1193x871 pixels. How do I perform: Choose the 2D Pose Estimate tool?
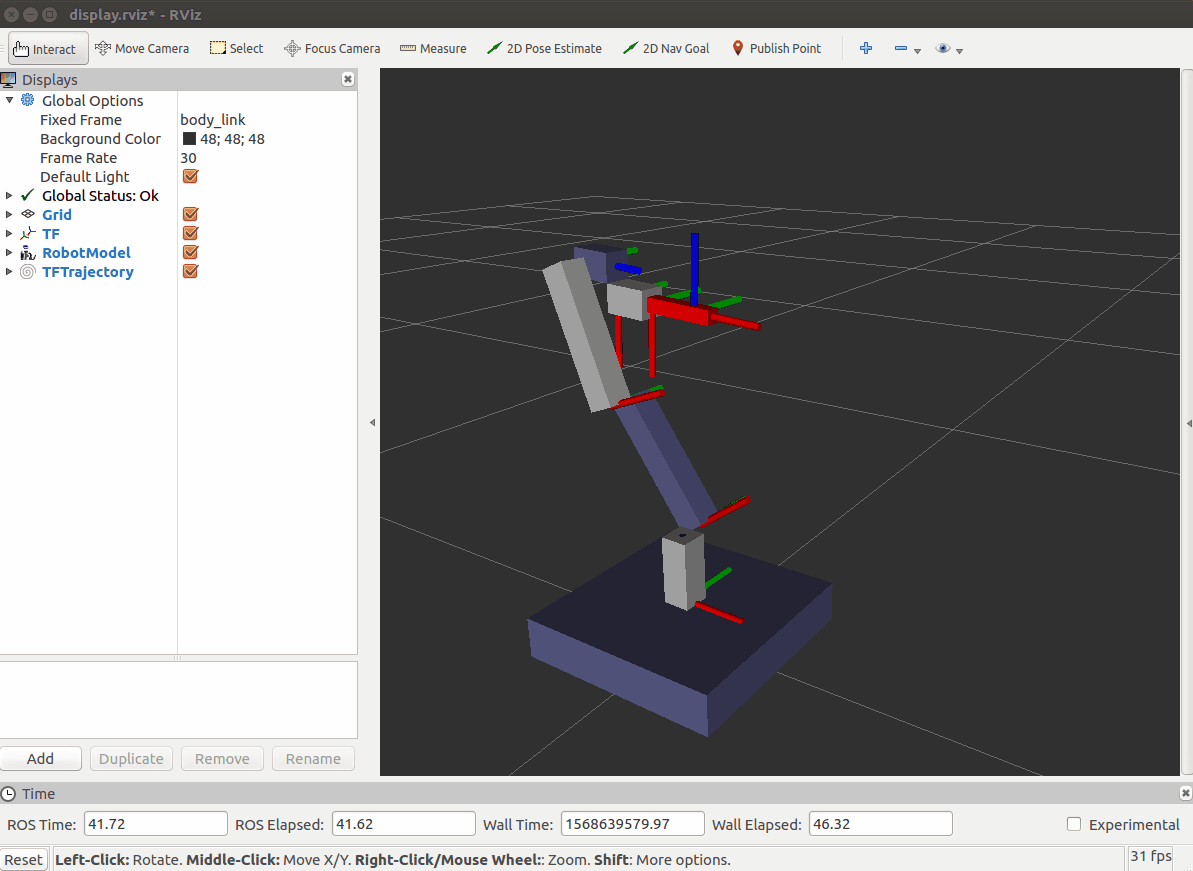(544, 47)
